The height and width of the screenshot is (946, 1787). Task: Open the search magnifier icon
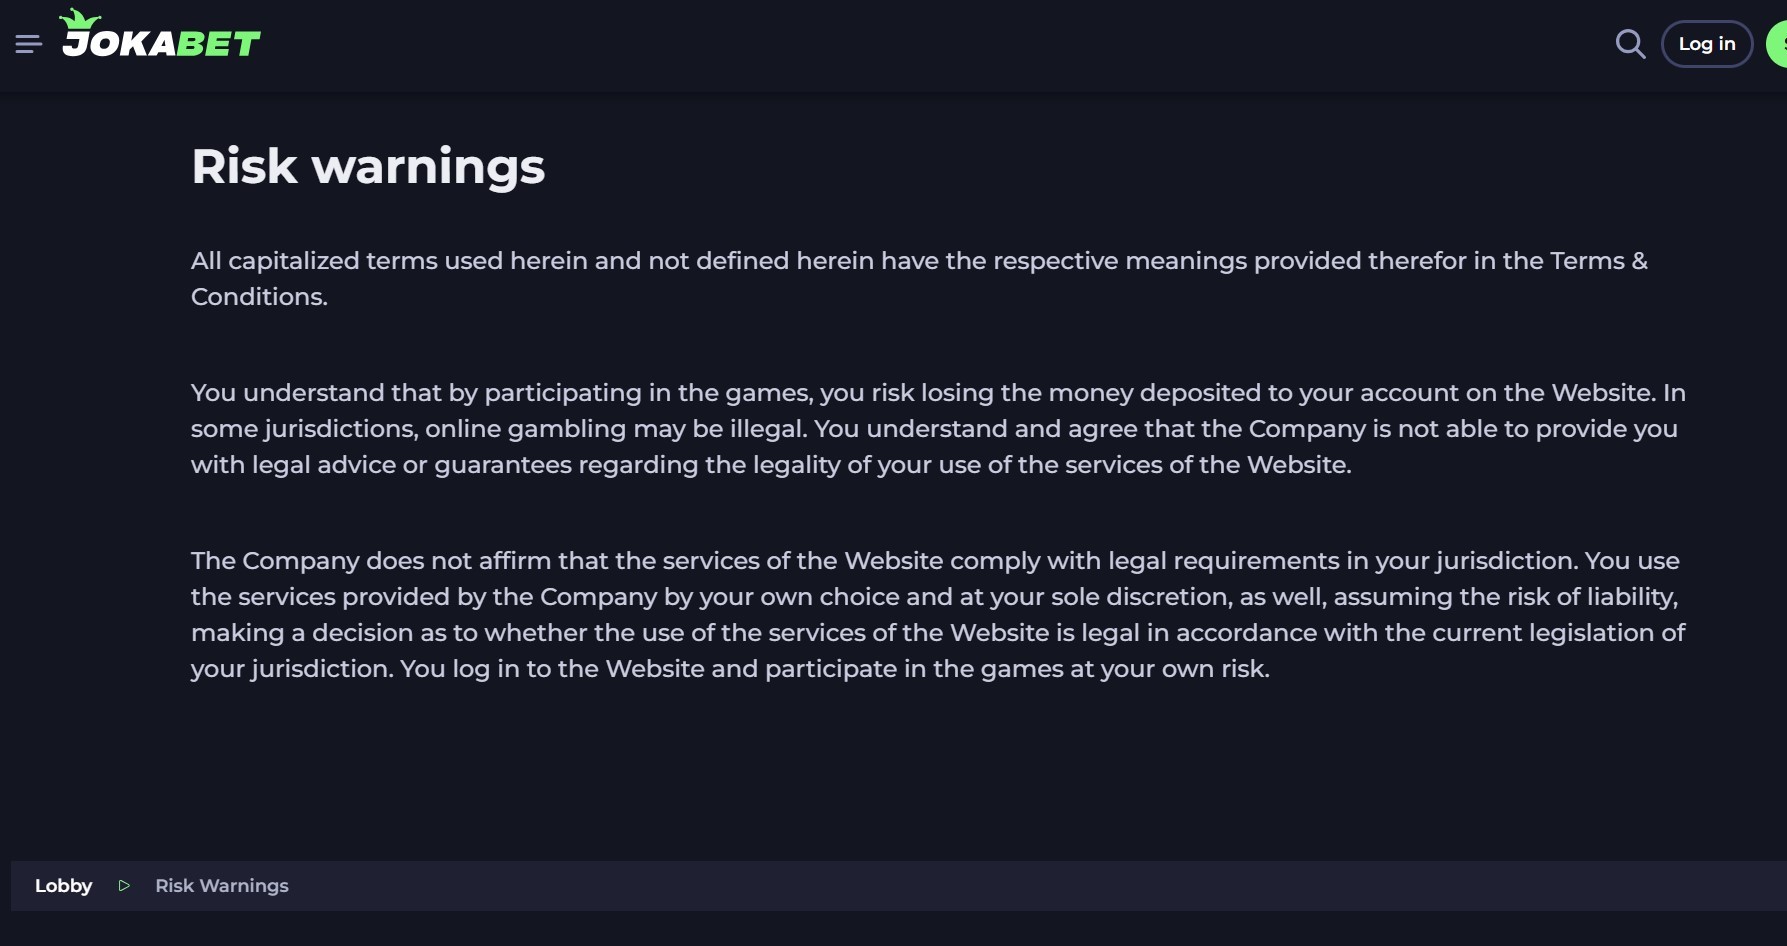pyautogui.click(x=1630, y=44)
